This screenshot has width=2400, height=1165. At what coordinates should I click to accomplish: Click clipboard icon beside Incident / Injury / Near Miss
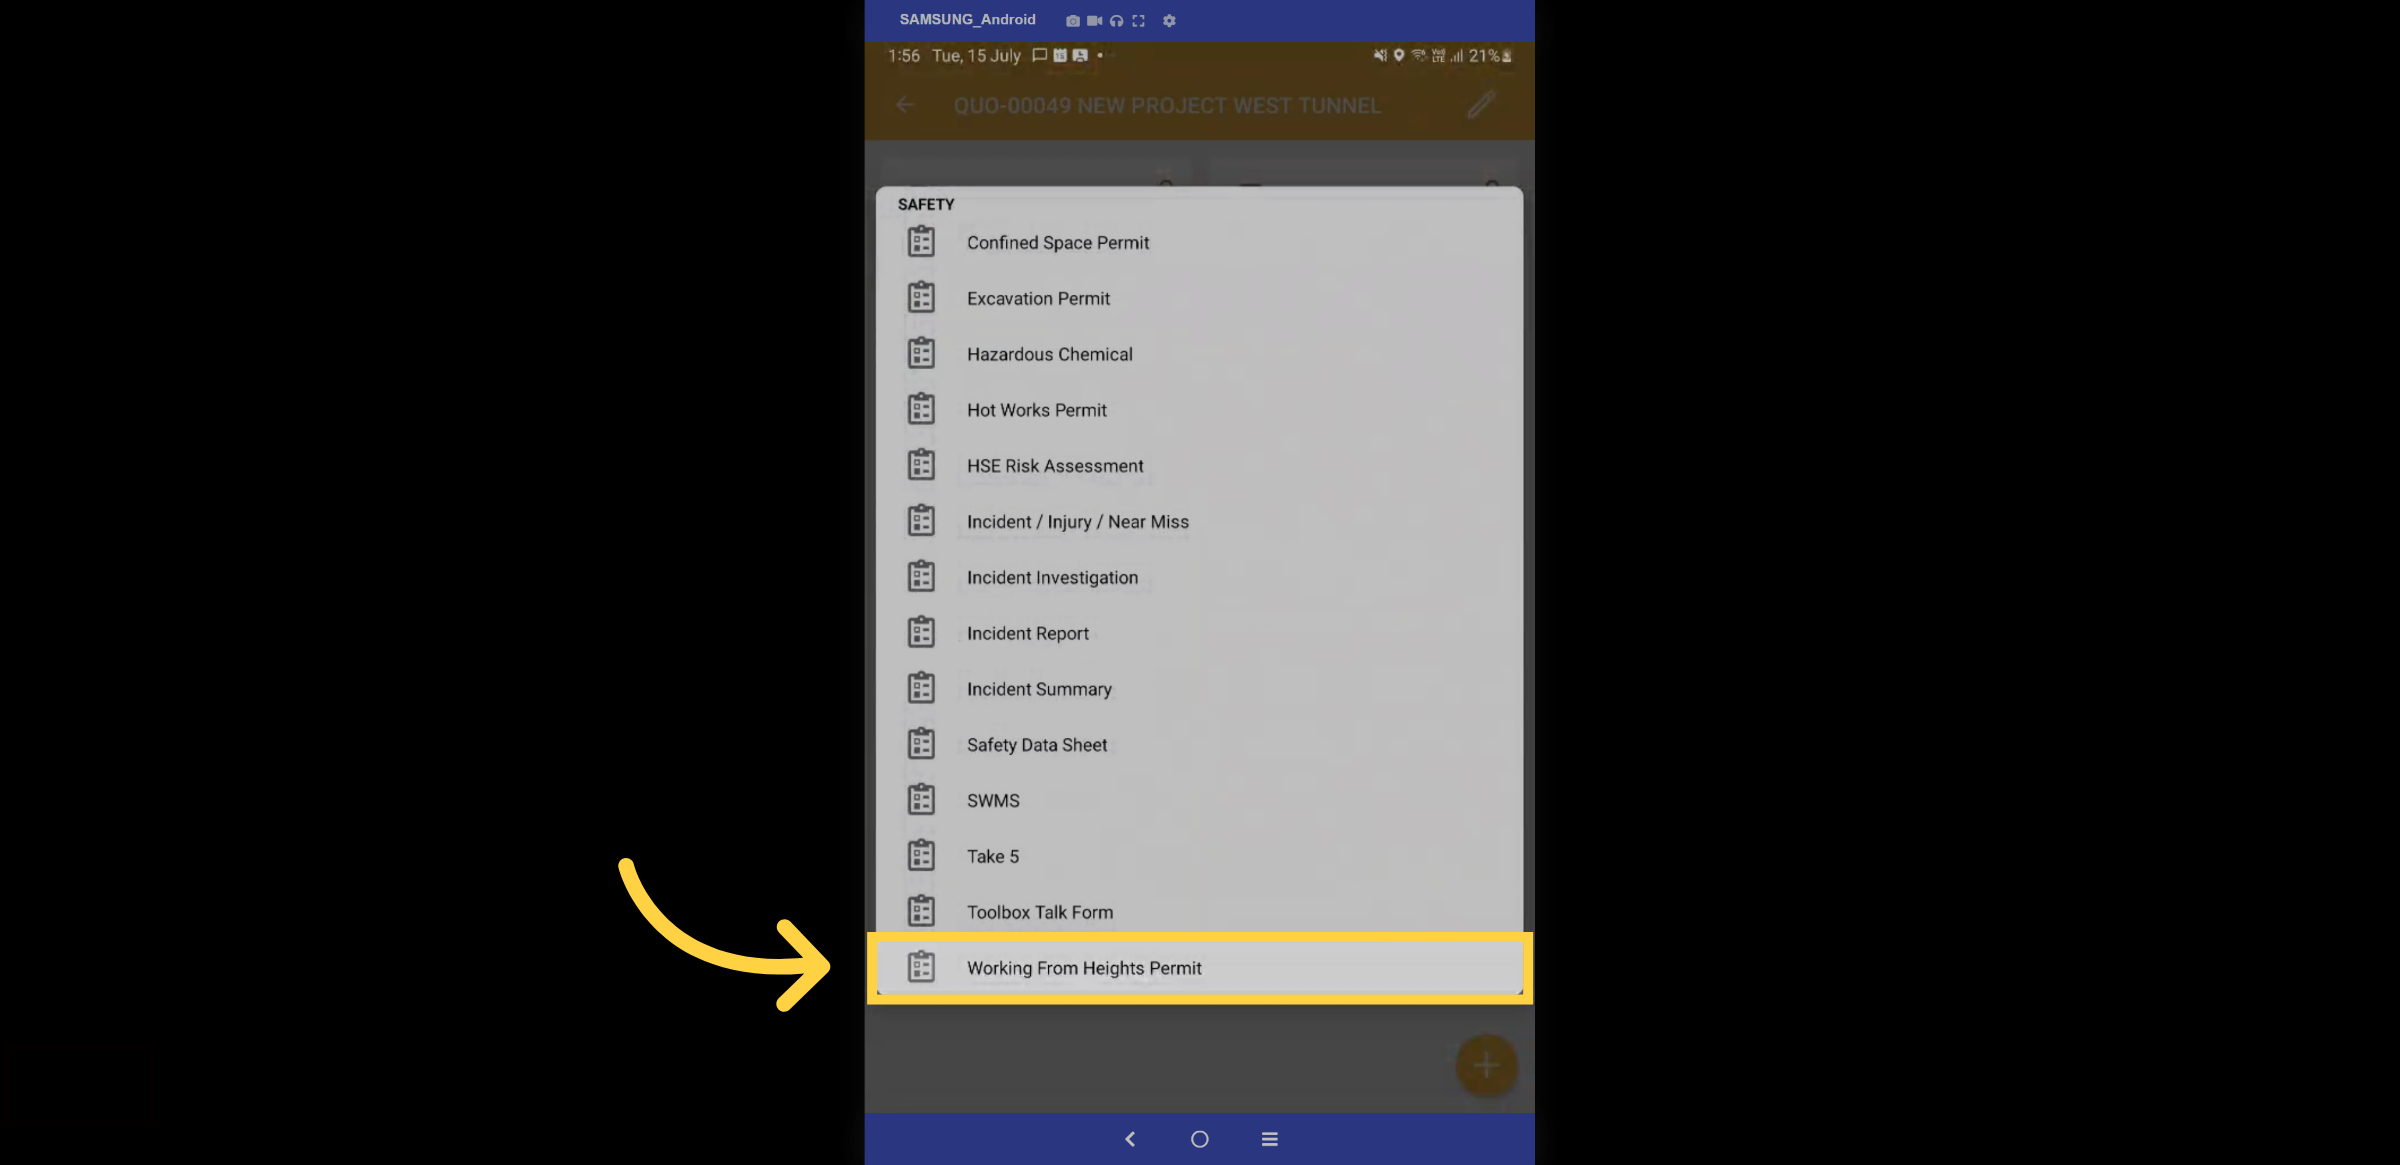tap(921, 521)
